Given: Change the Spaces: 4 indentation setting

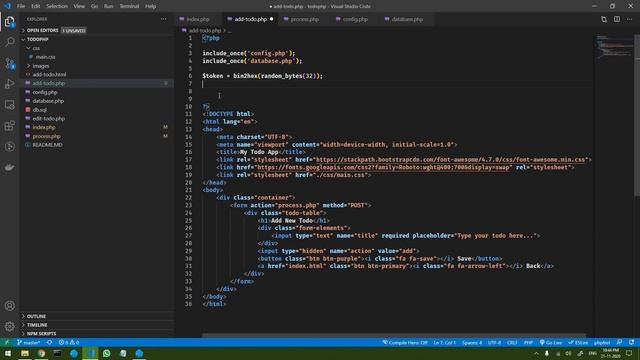Looking at the screenshot, I should (x=472, y=342).
